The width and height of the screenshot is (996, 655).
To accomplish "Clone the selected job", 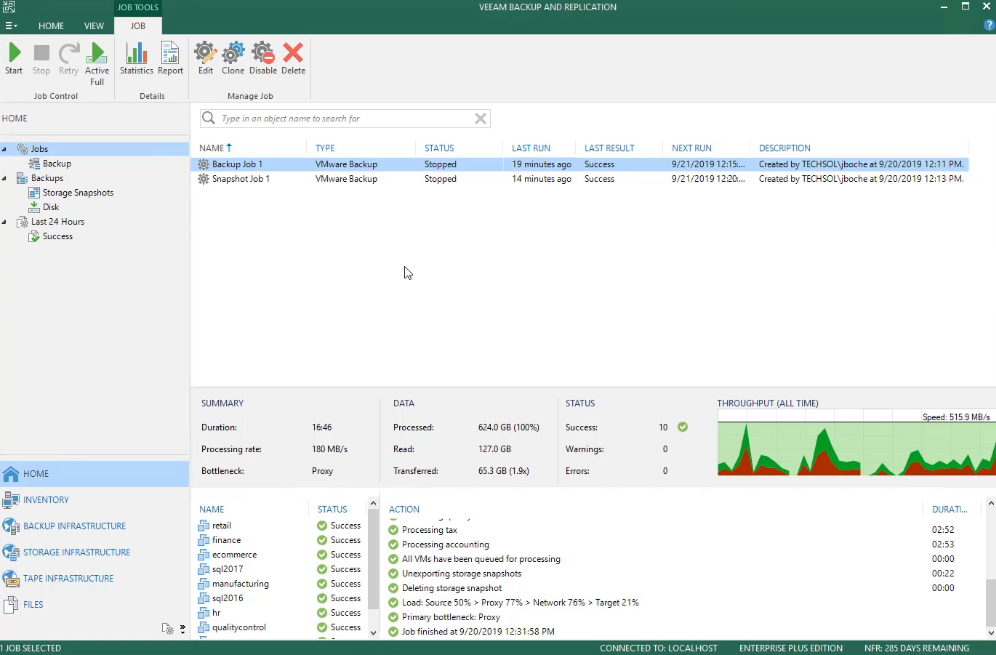I will tap(232, 58).
